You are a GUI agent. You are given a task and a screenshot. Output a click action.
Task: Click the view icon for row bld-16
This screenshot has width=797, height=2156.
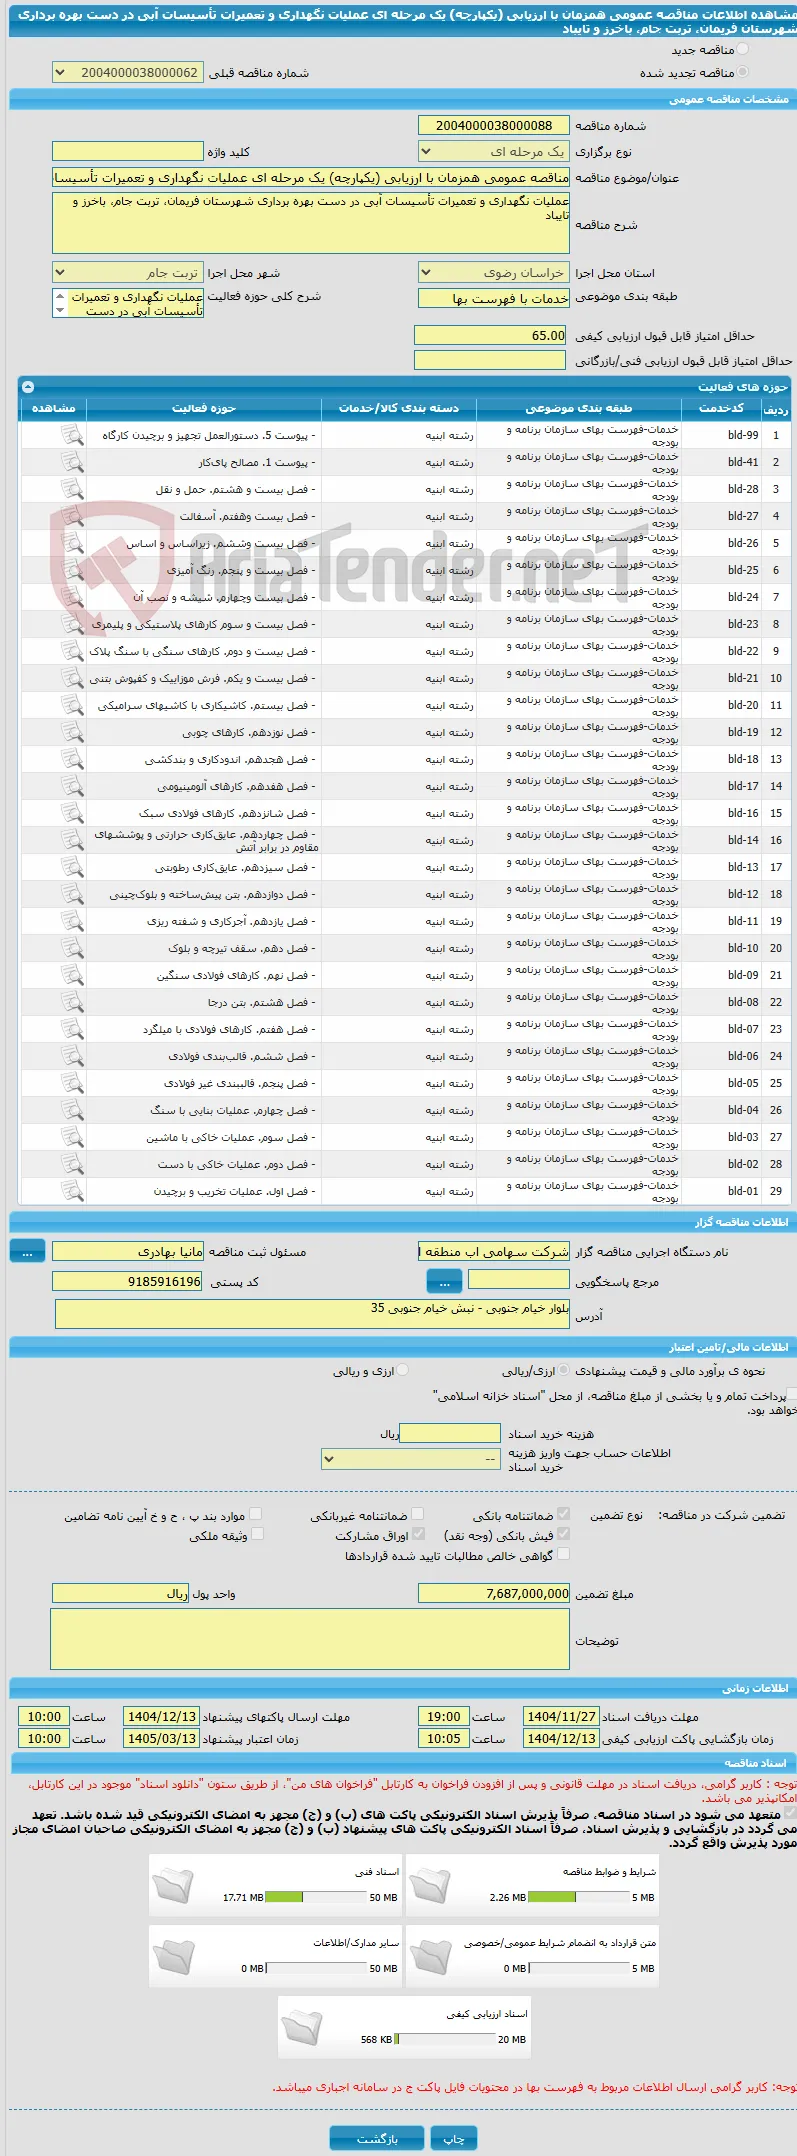pos(72,812)
